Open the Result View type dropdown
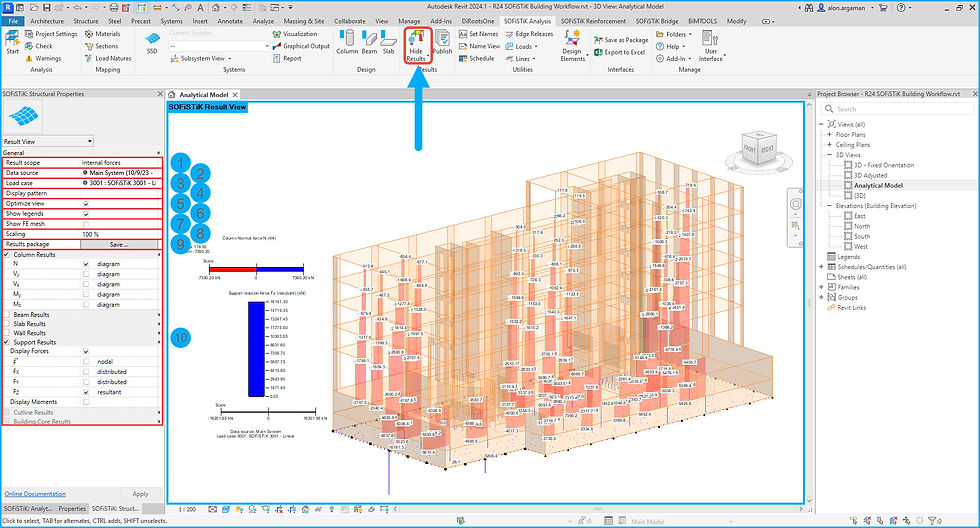The width and height of the screenshot is (980, 528). point(48,141)
